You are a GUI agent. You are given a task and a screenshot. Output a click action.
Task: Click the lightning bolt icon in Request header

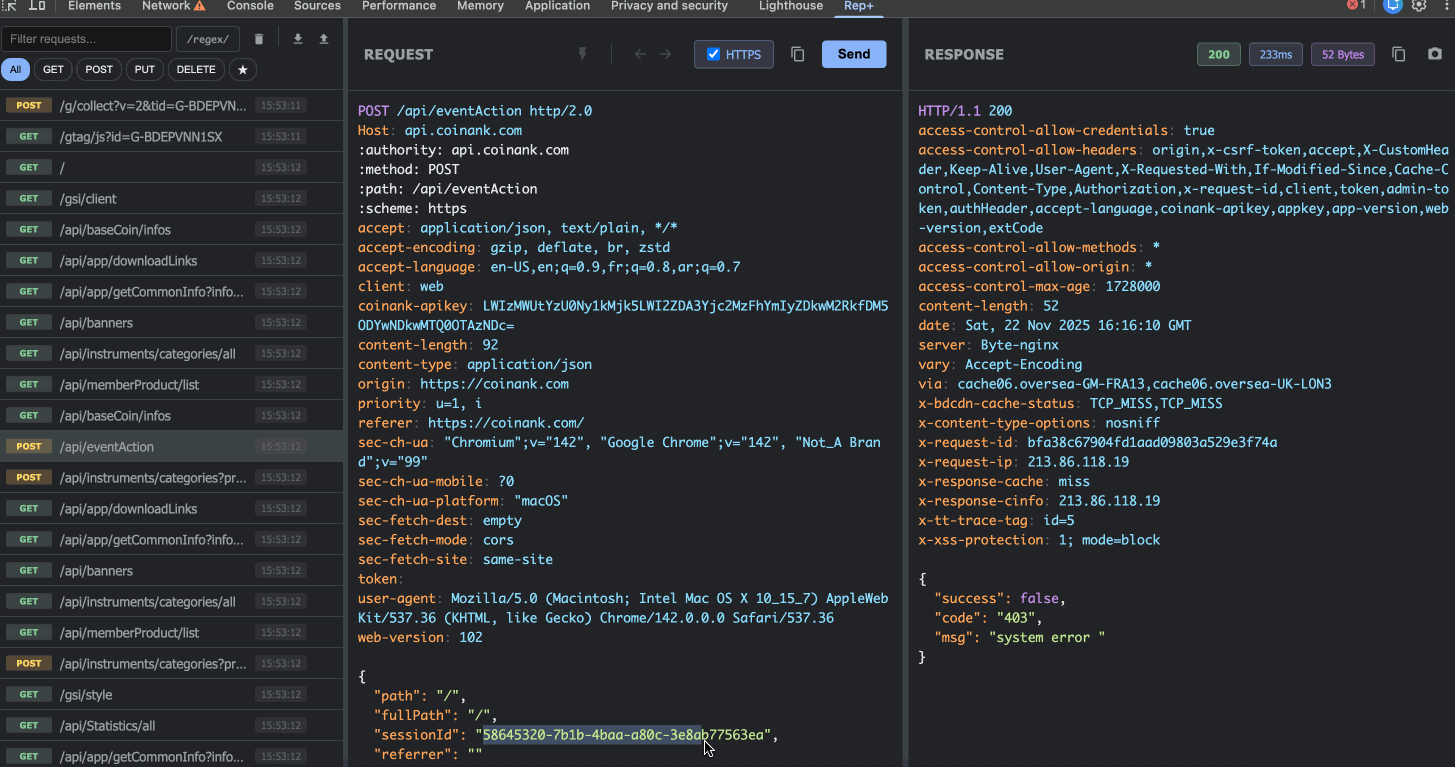pyautogui.click(x=583, y=54)
